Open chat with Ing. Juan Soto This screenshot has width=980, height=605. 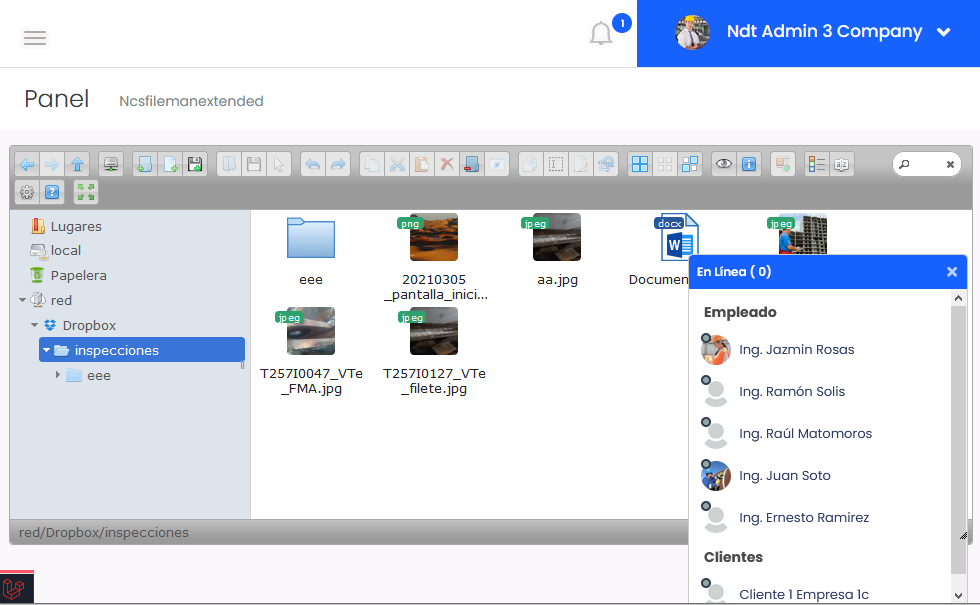coord(784,476)
